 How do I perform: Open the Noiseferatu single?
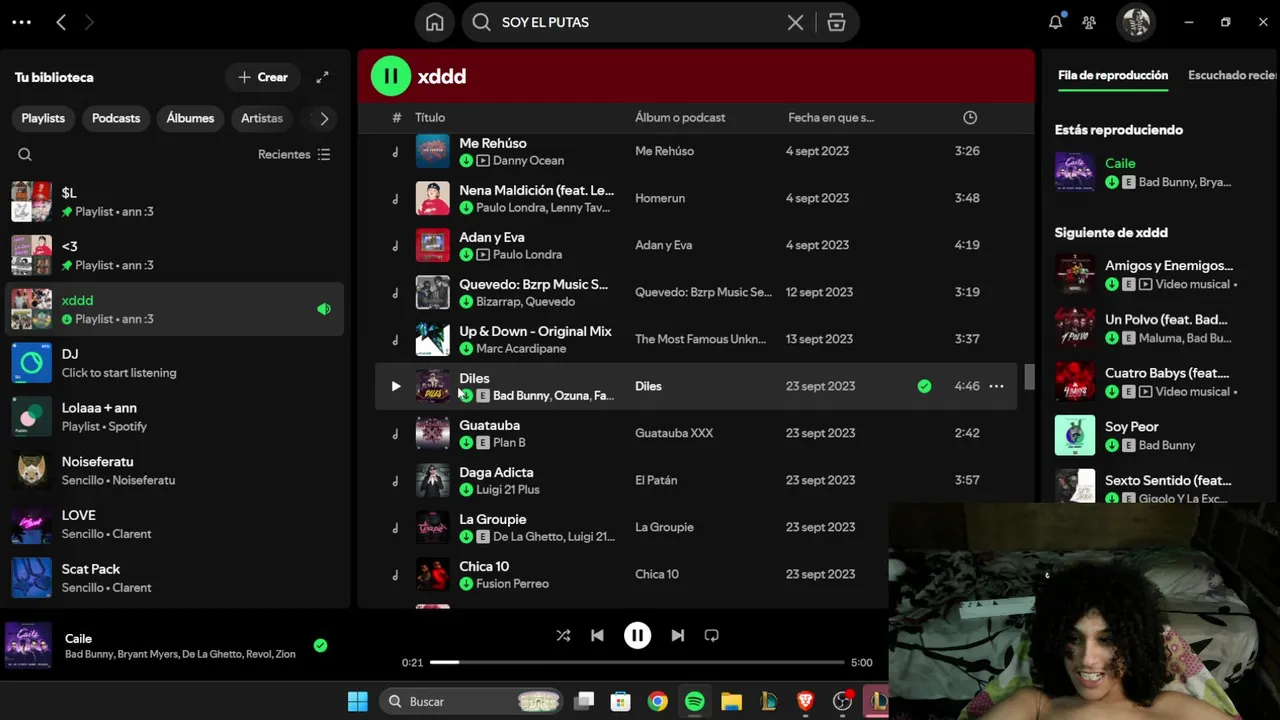tap(175, 471)
